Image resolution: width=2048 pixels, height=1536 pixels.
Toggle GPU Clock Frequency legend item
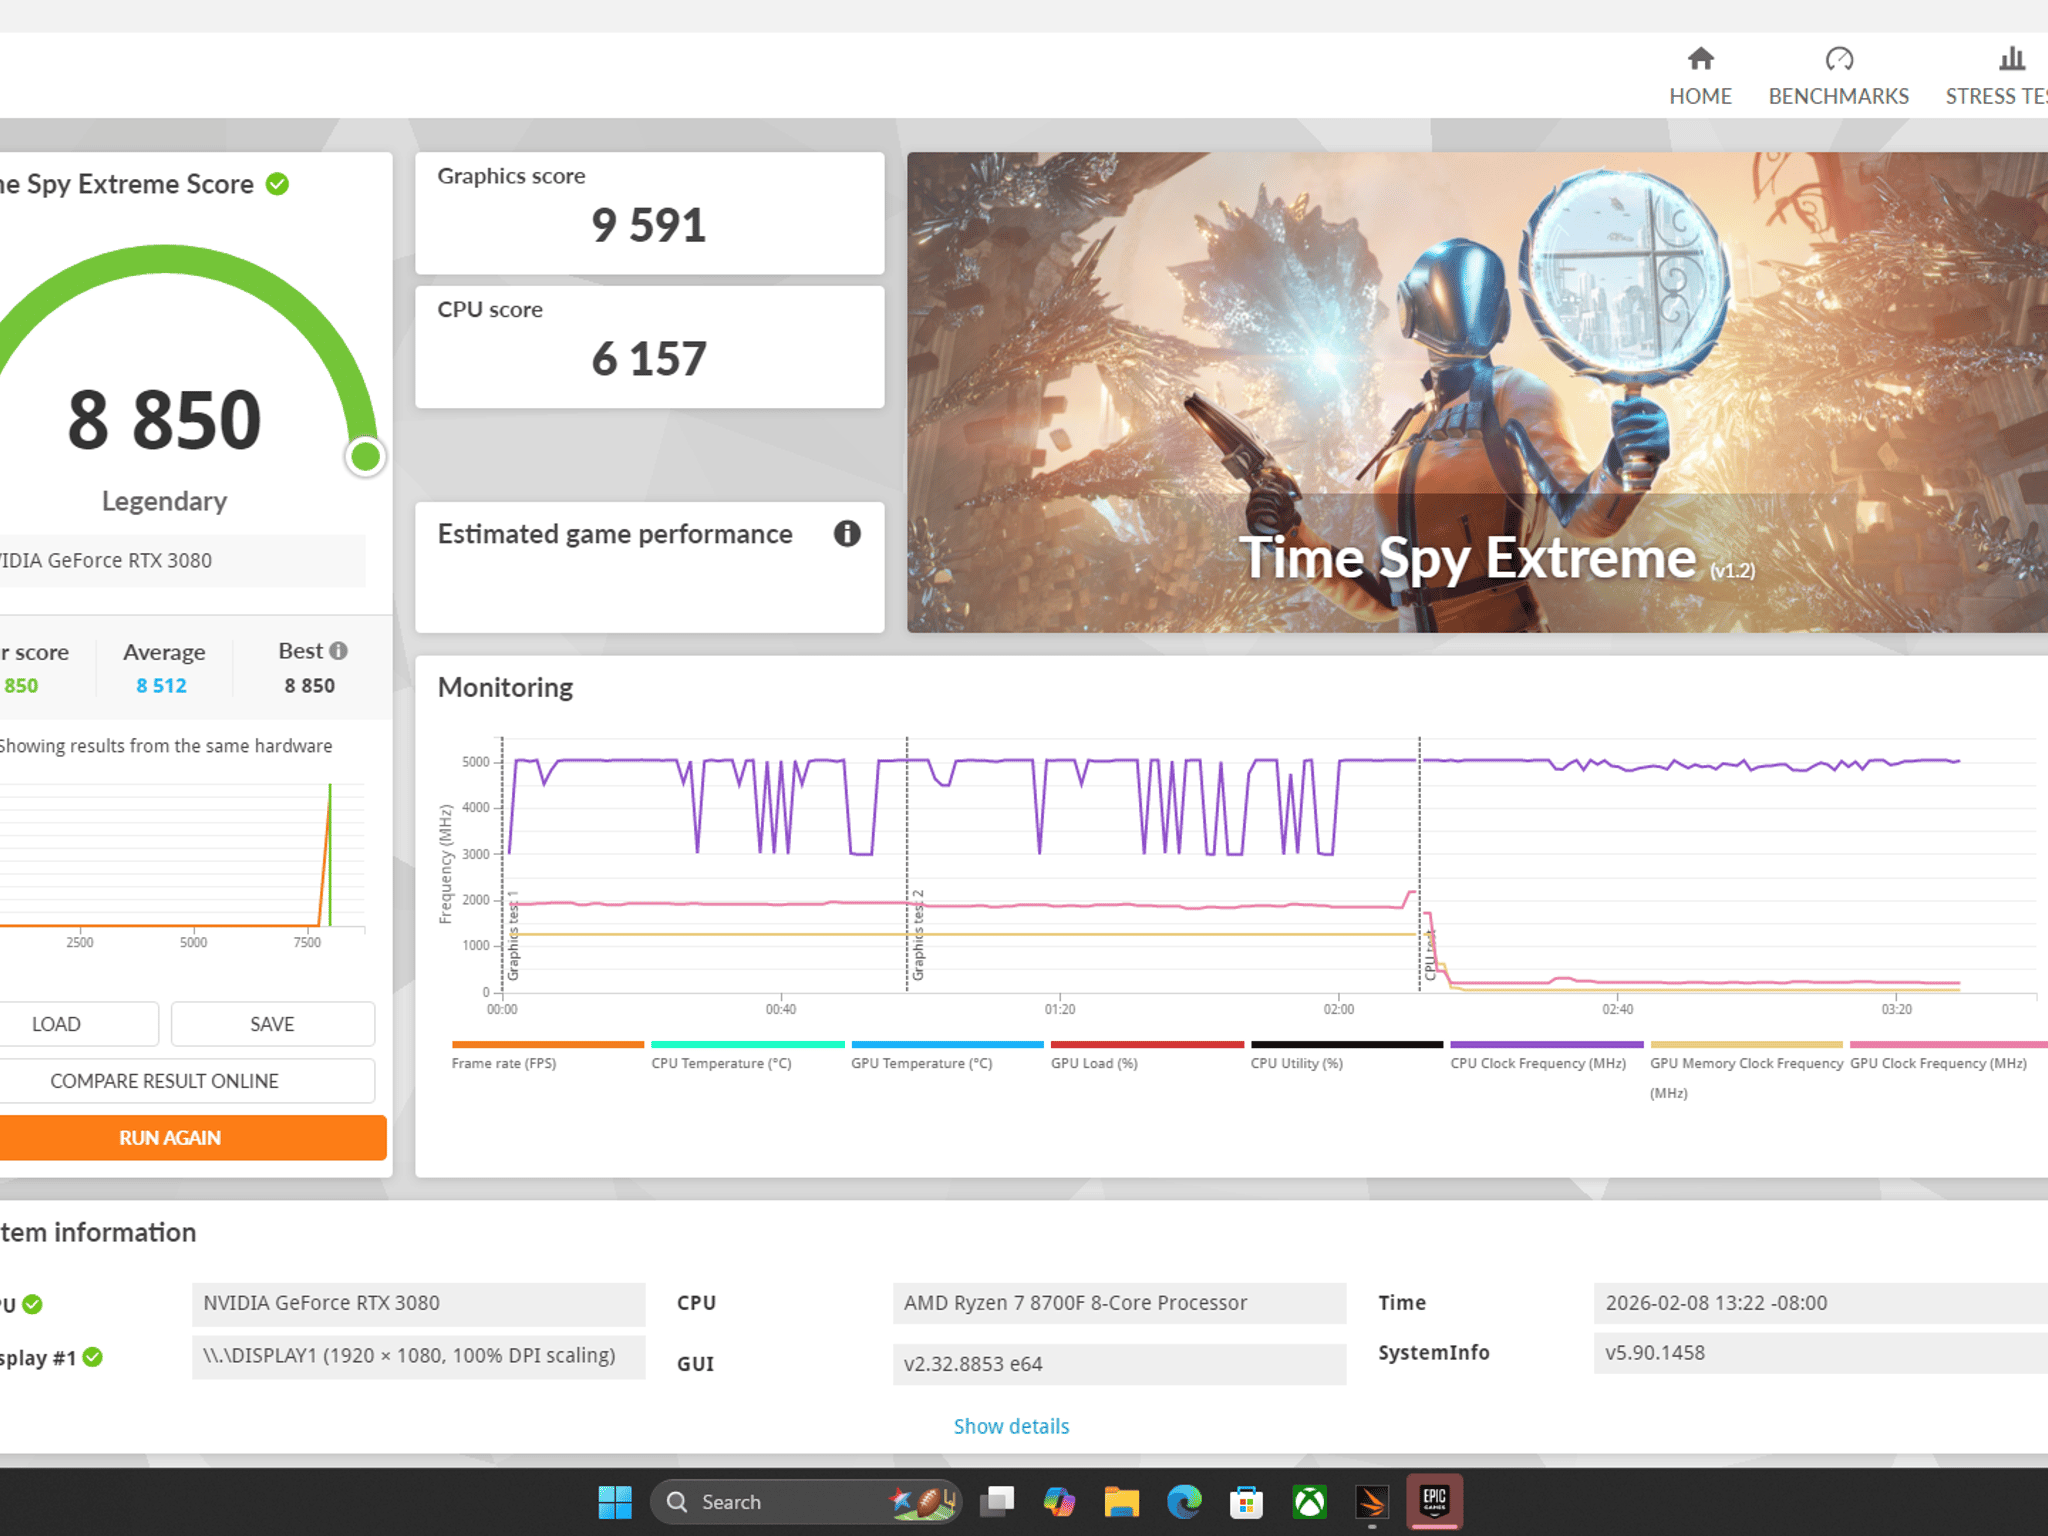(x=1947, y=1056)
